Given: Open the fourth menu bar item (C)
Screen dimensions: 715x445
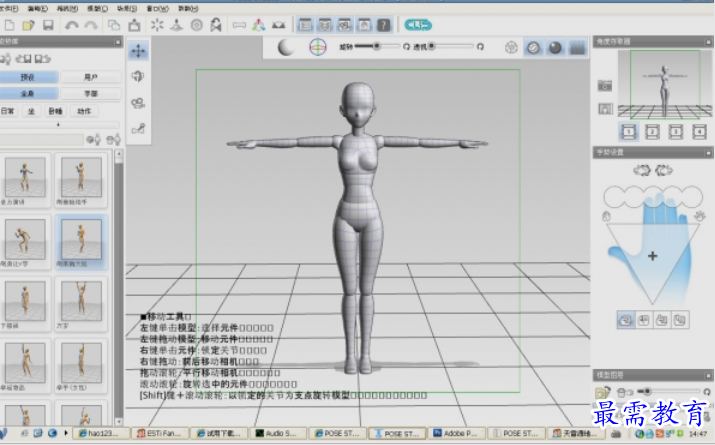Looking at the screenshot, I should [97, 9].
